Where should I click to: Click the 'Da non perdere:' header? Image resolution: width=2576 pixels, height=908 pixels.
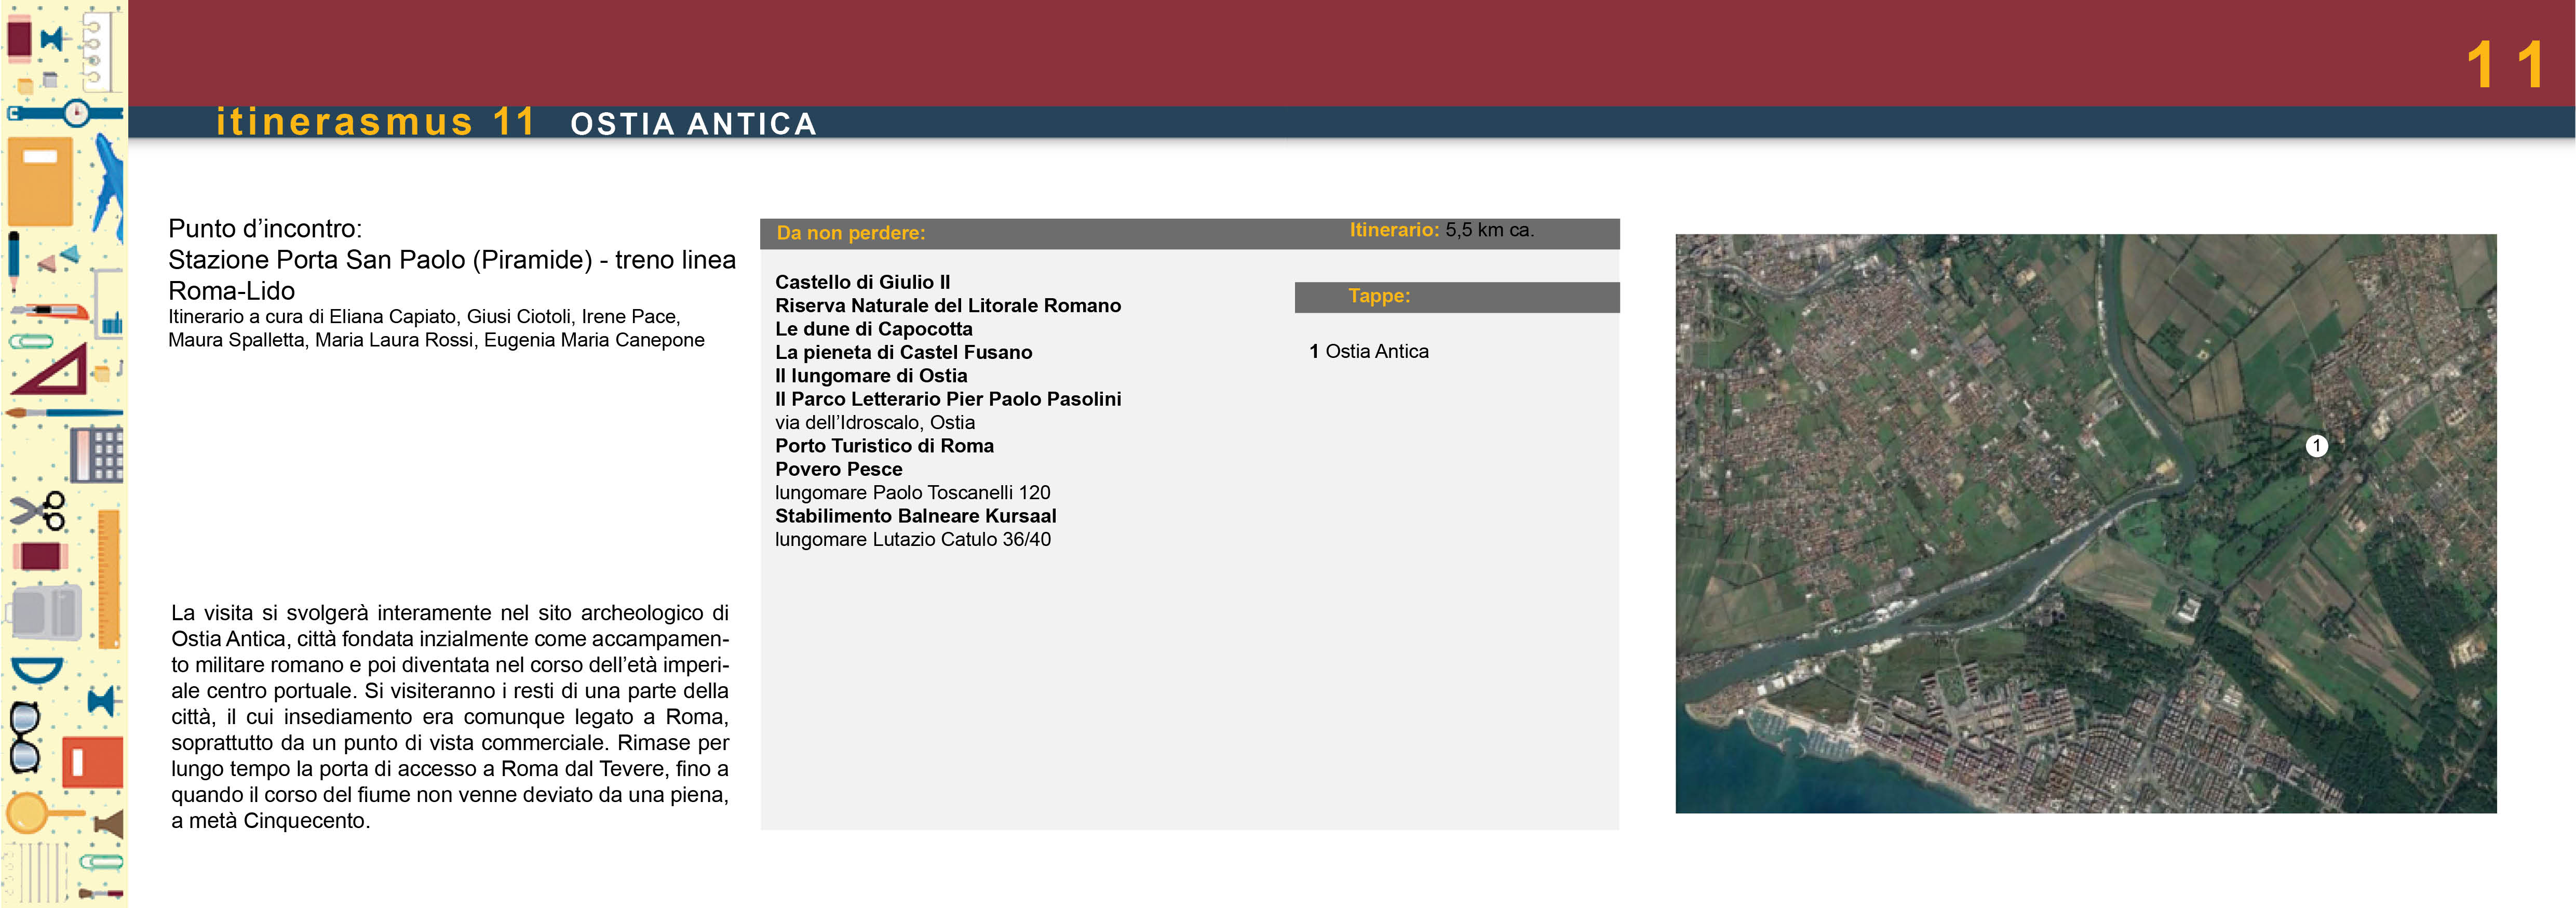tap(851, 233)
